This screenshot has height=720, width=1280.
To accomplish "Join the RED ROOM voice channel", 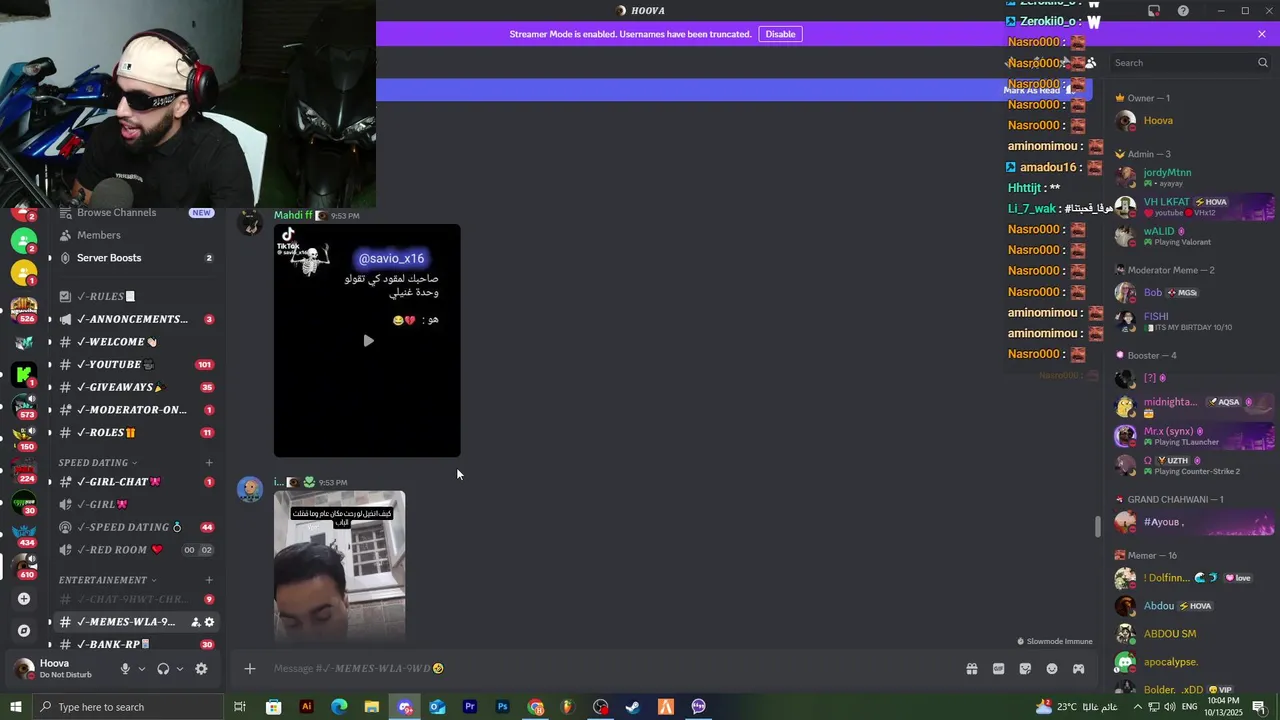I will click(x=136, y=550).
